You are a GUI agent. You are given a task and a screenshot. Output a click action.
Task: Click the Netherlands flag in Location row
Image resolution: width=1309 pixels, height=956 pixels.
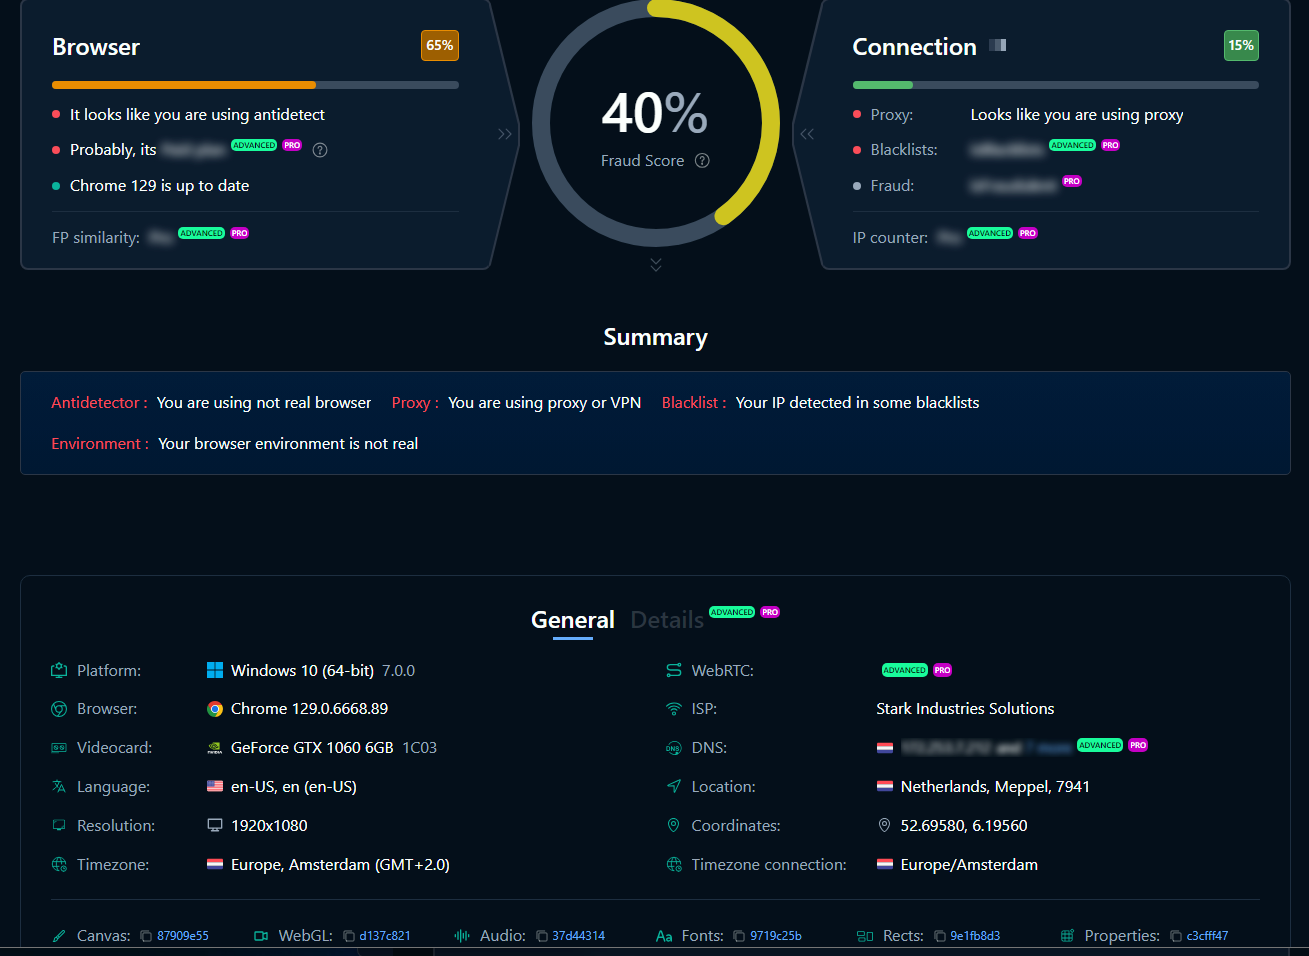click(x=885, y=787)
